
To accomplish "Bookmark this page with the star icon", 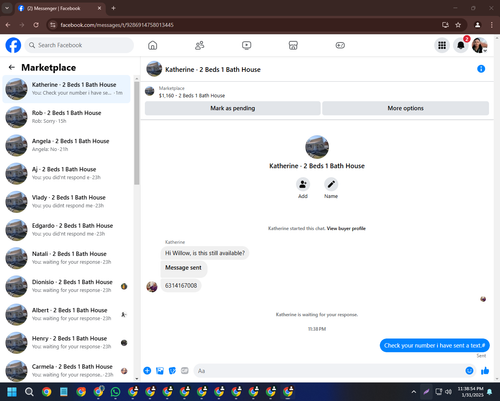I will pyautogui.click(x=458, y=25).
